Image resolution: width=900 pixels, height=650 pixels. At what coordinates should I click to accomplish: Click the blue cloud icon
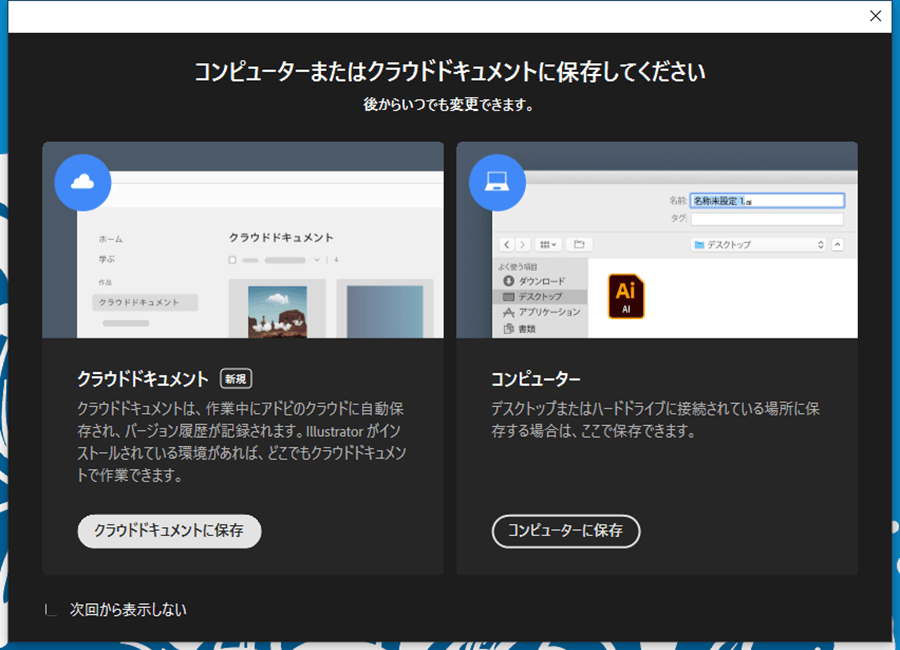coord(83,182)
